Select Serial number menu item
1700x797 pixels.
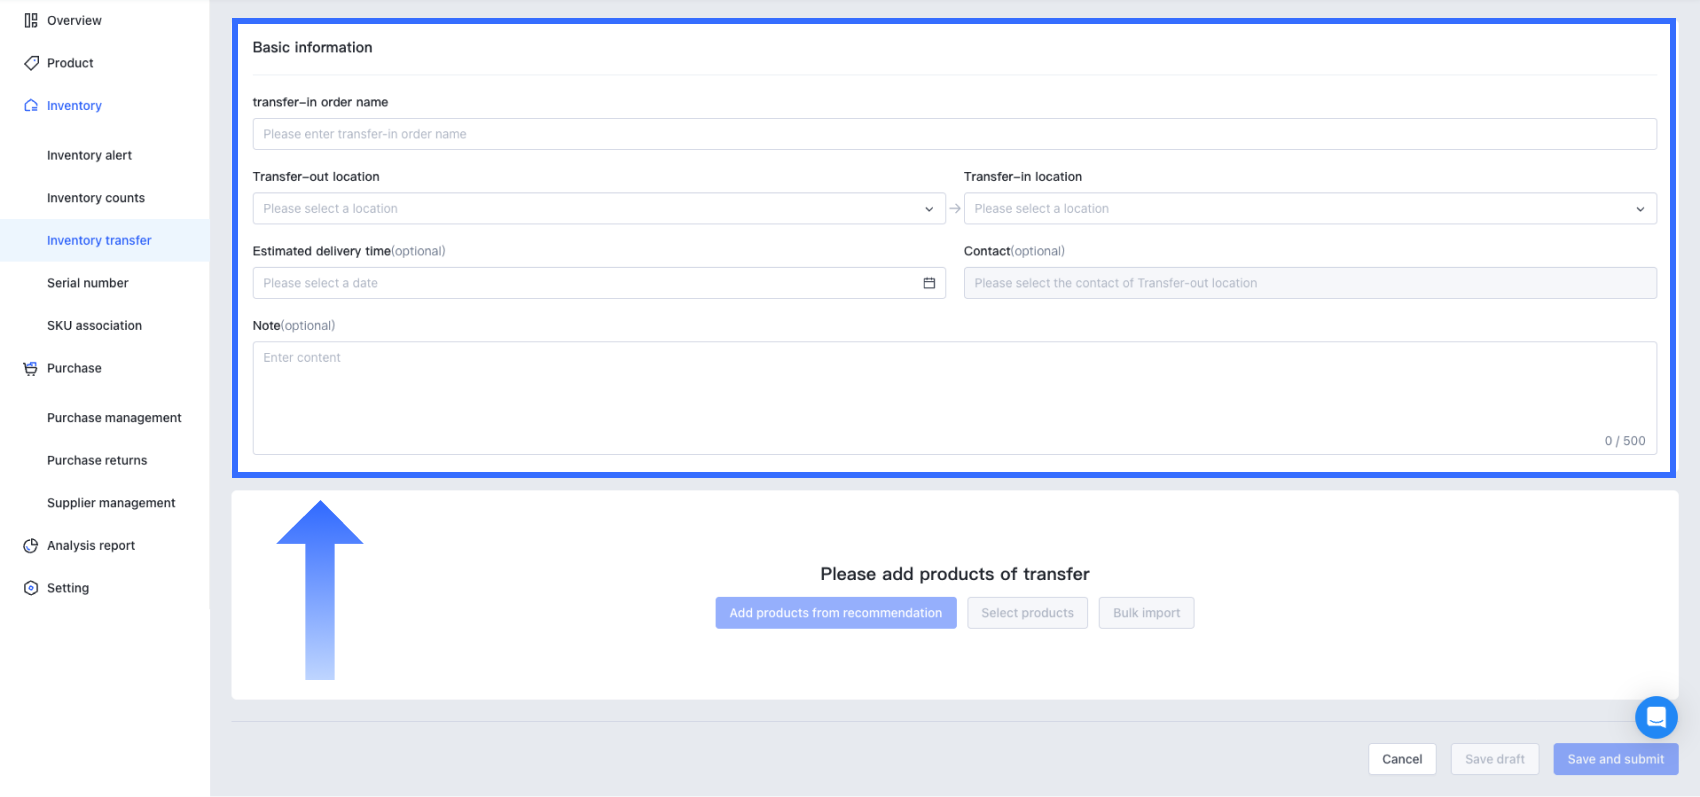click(88, 283)
